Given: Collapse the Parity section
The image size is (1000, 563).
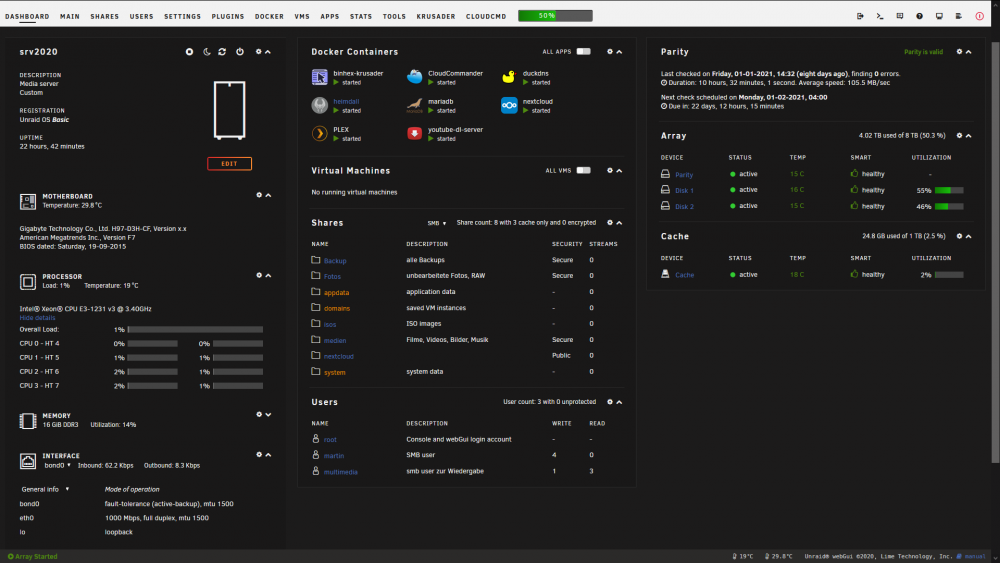Looking at the screenshot, I should (x=969, y=52).
